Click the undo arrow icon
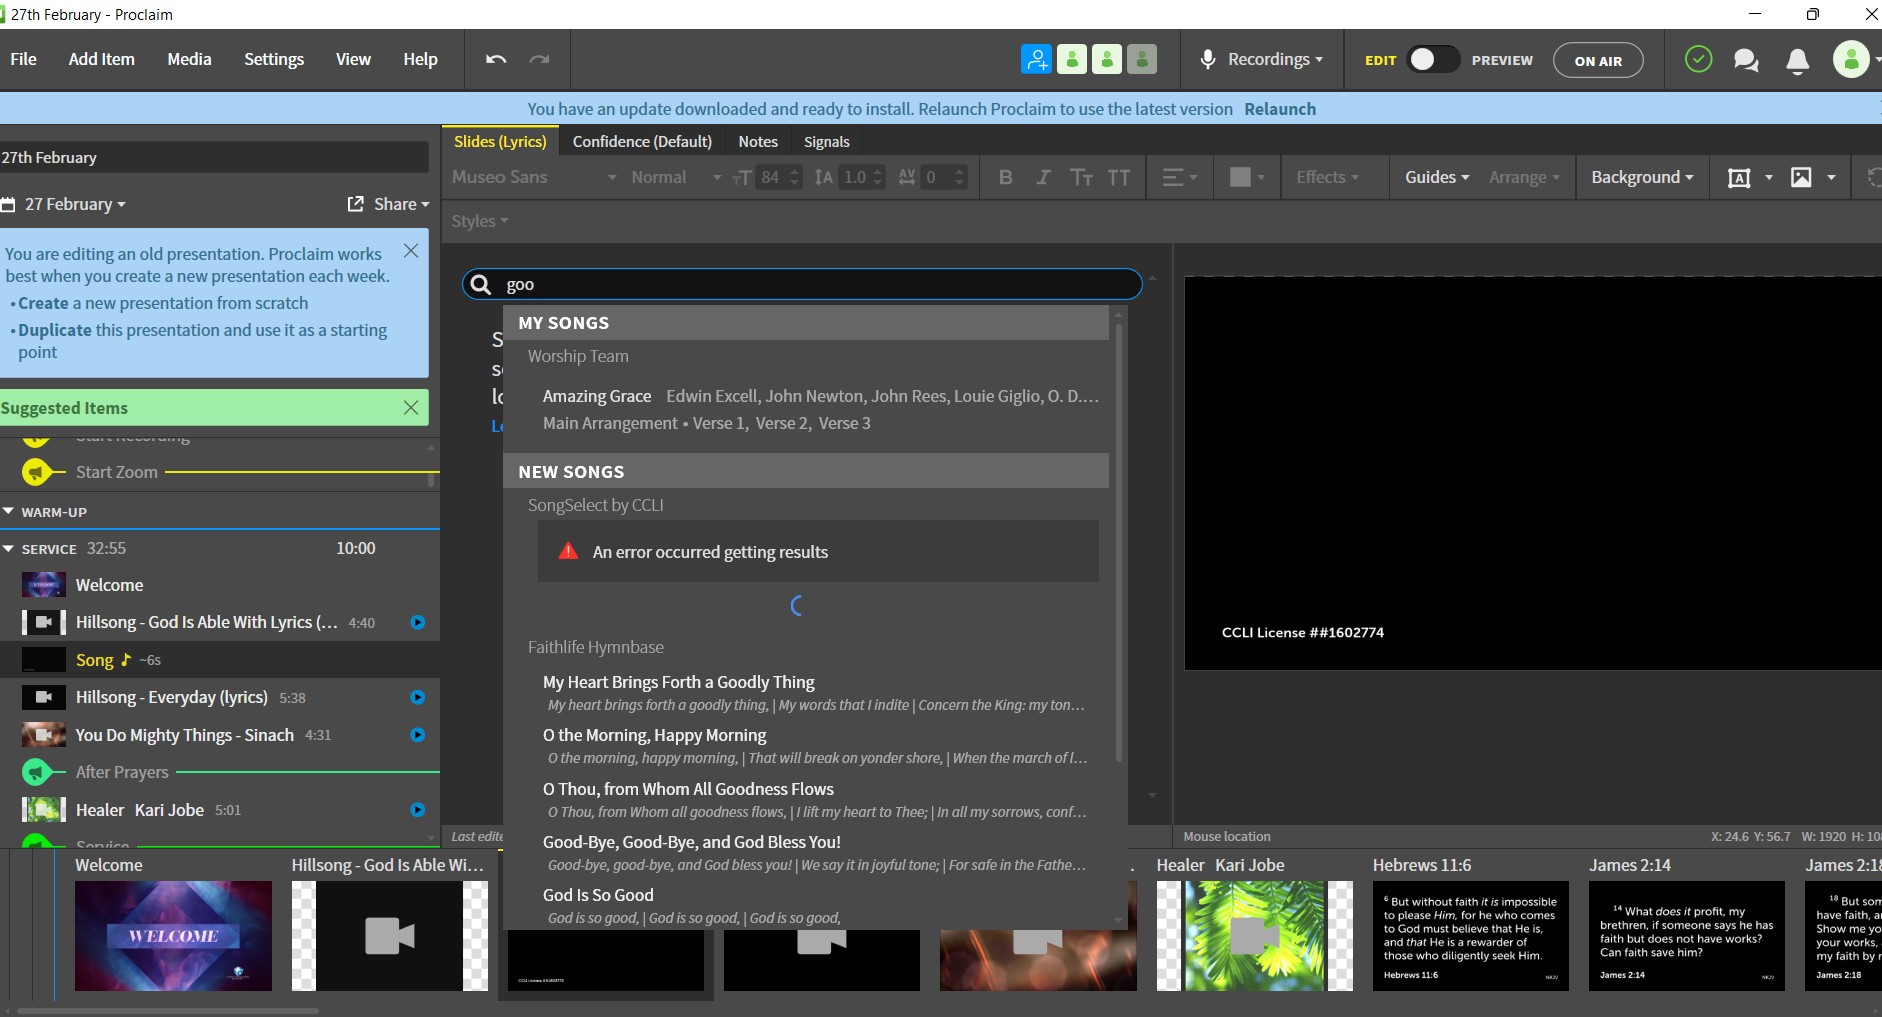This screenshot has width=1882, height=1017. (x=496, y=60)
